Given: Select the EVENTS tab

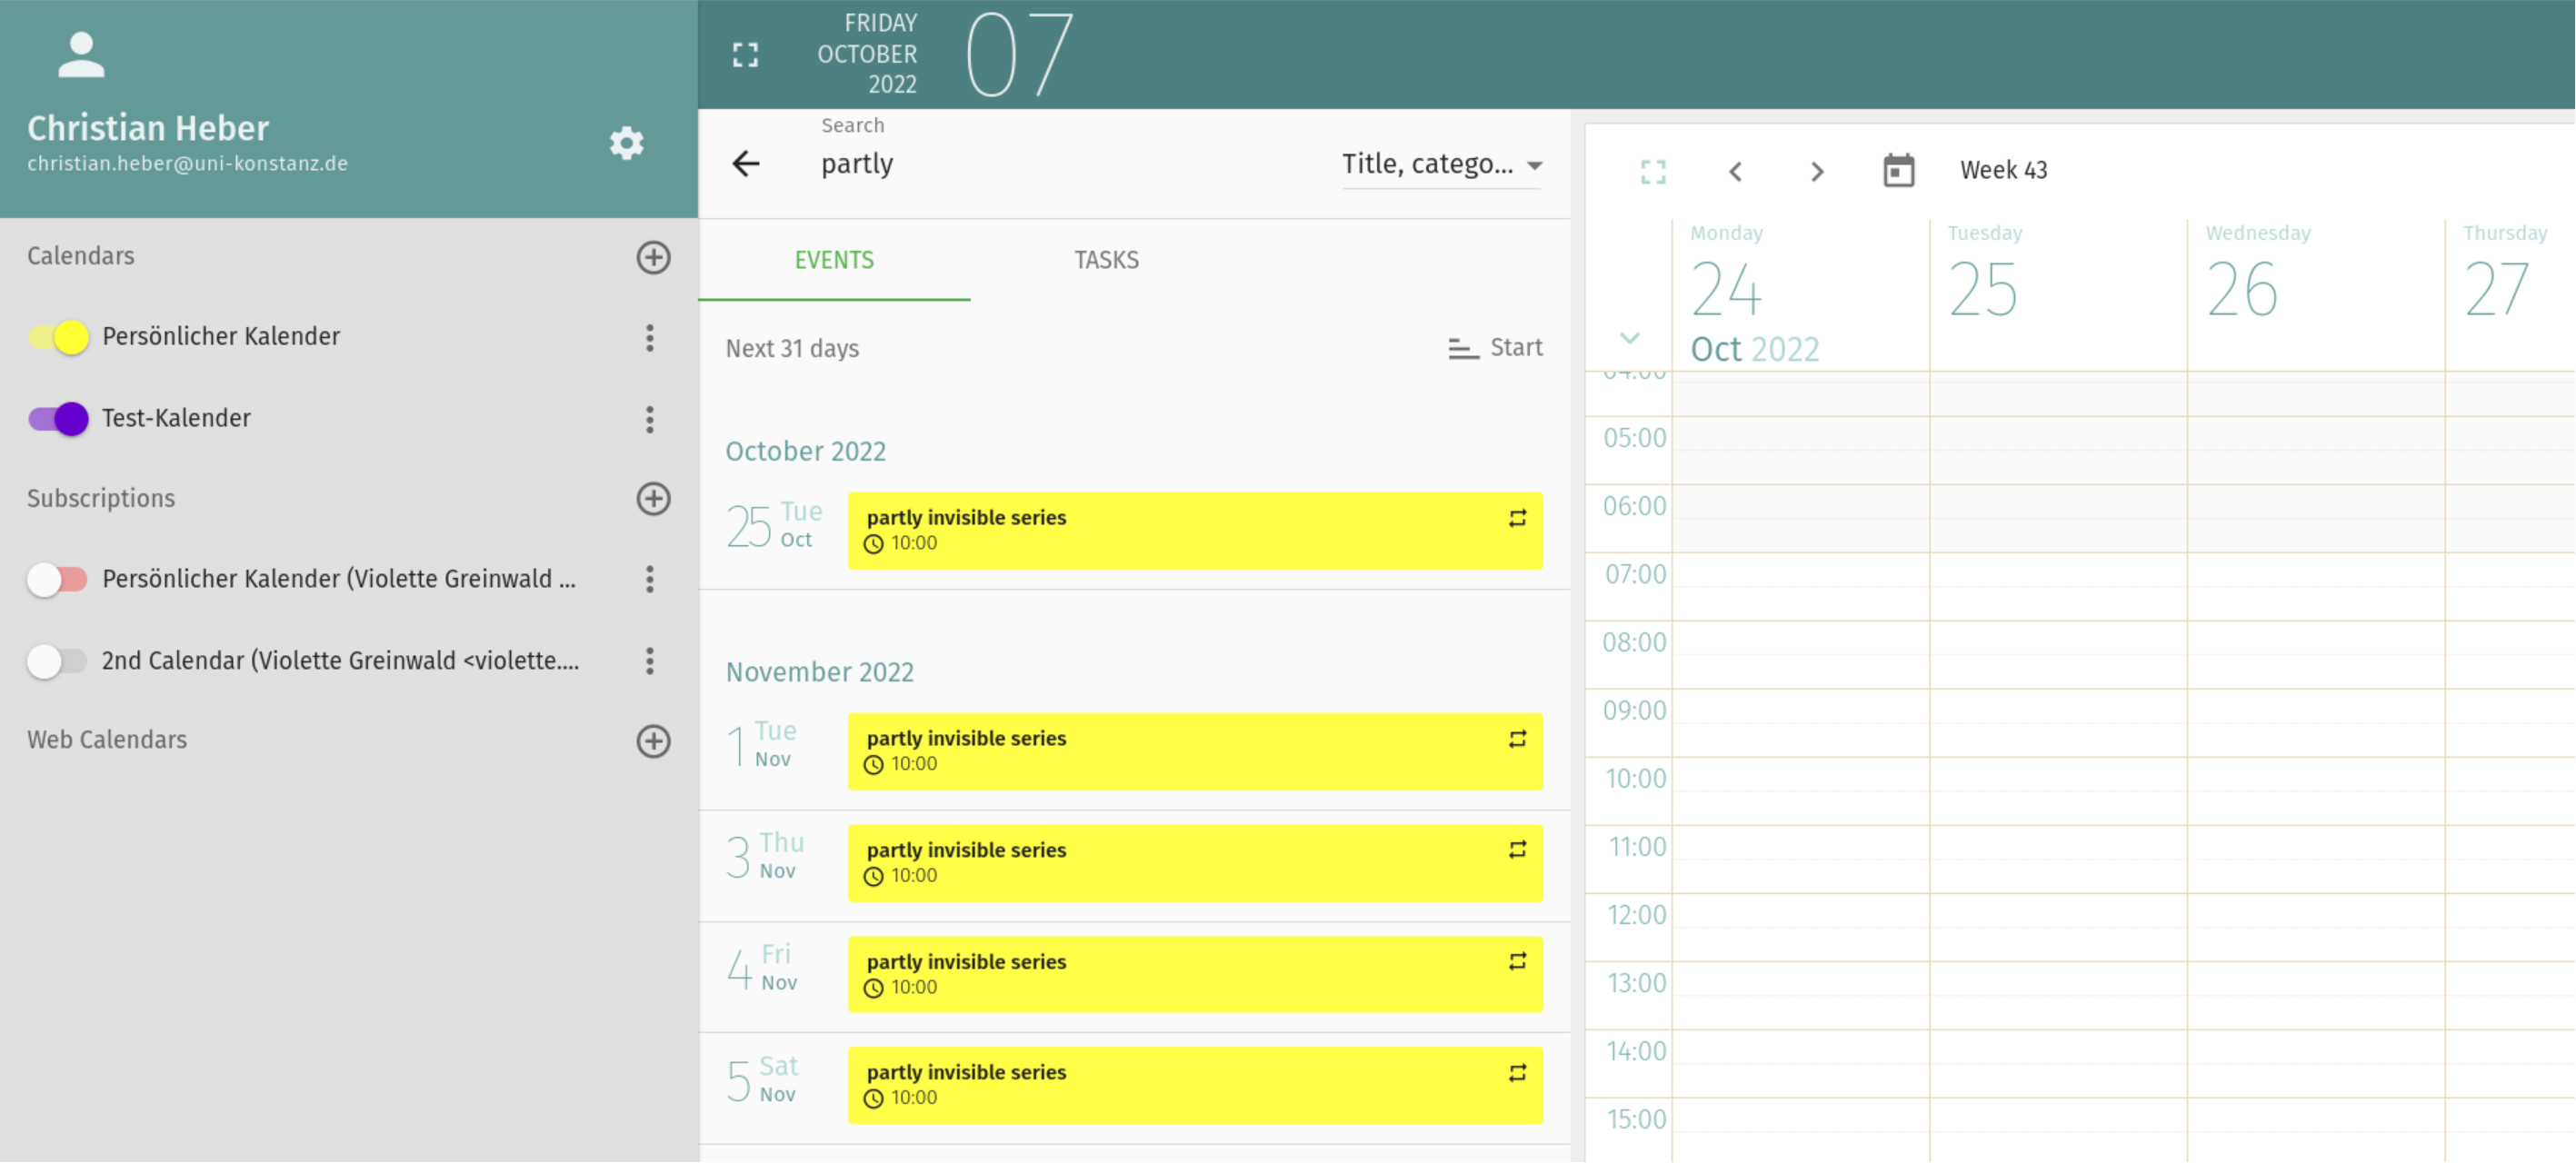Looking at the screenshot, I should pyautogui.click(x=834, y=260).
